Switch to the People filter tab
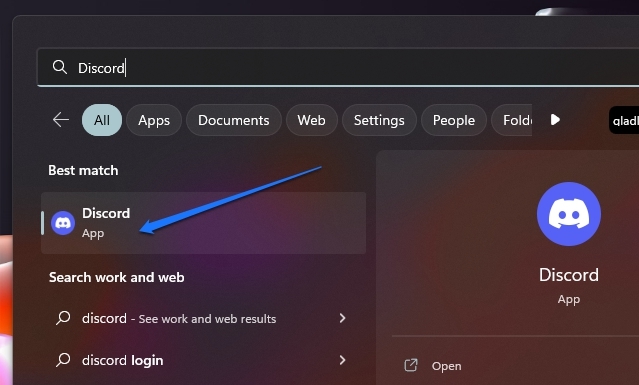This screenshot has width=639, height=385. (x=454, y=120)
